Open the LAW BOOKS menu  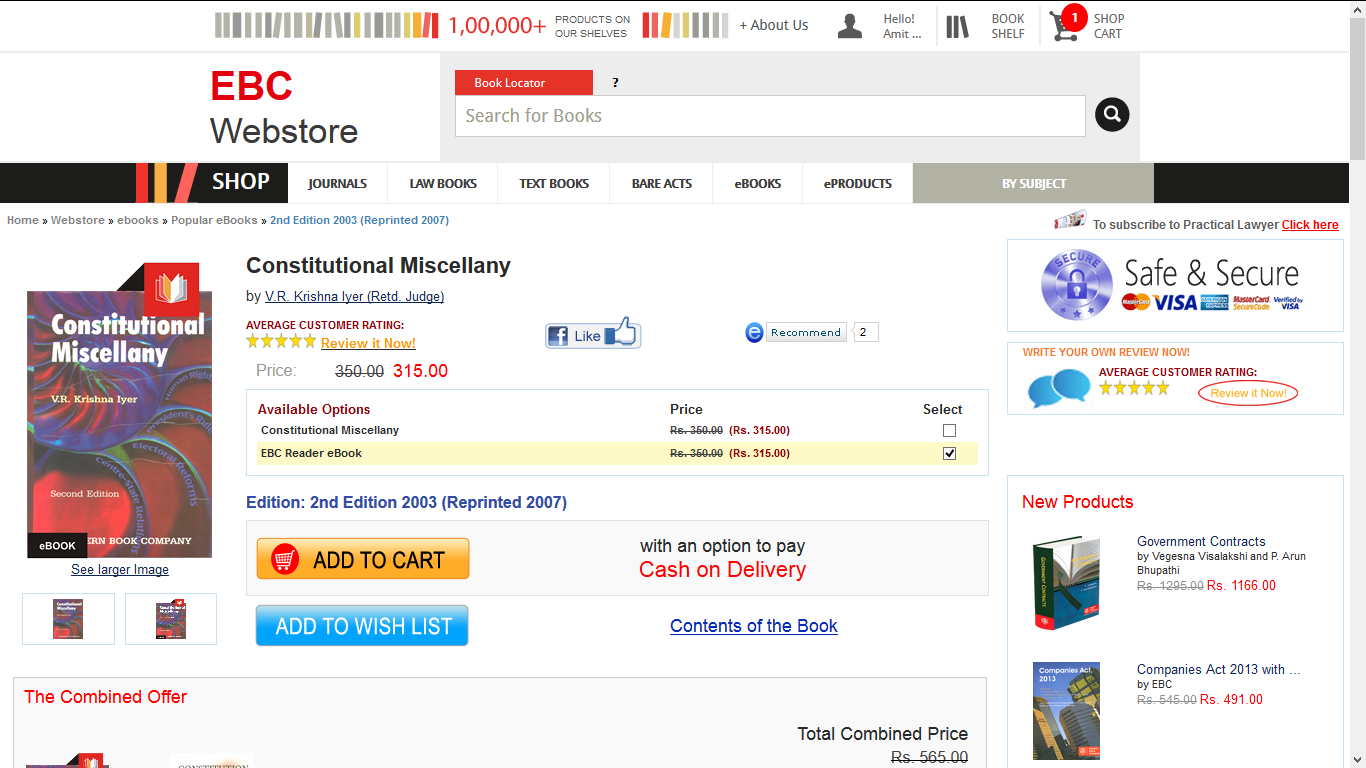[443, 183]
